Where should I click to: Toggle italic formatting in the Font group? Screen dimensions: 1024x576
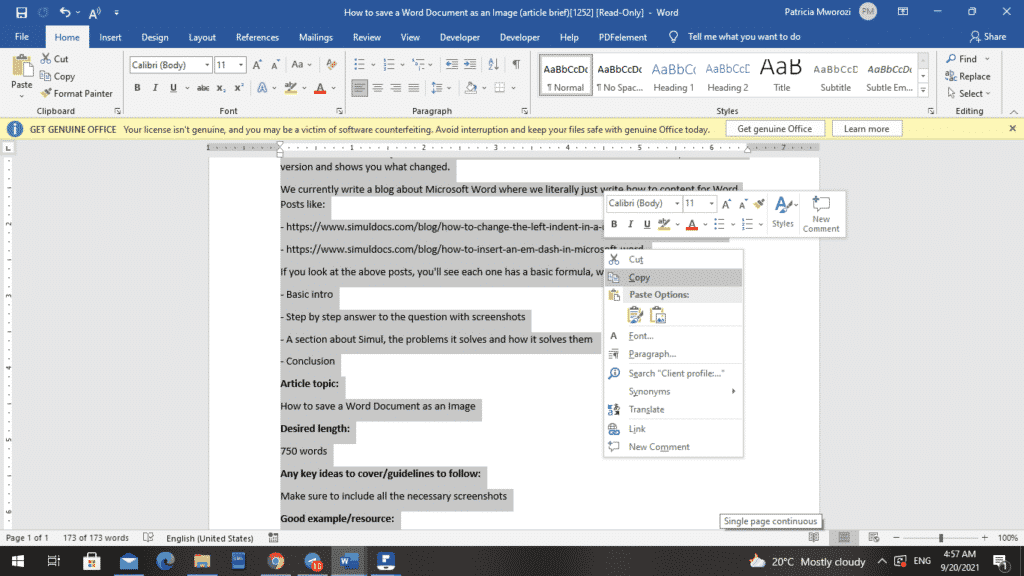click(155, 88)
